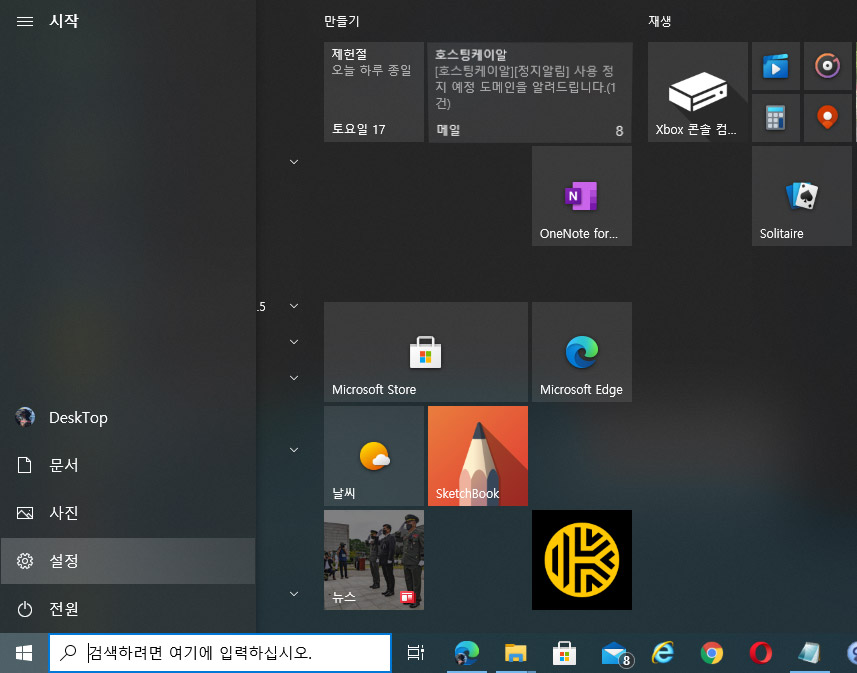Click the Opera icon on the taskbar
This screenshot has width=857, height=673.
(761, 653)
